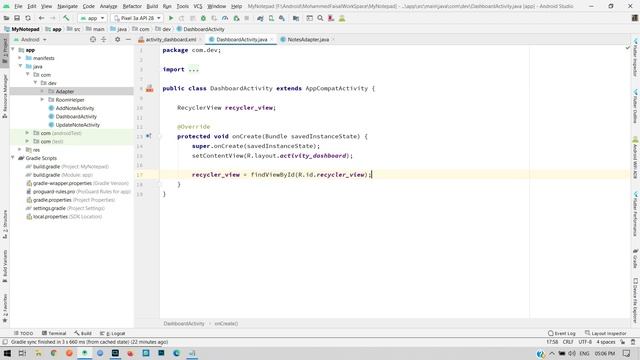The width and height of the screenshot is (640, 360).
Task: Click the class gutter icon on line 8
Action: pyautogui.click(x=150, y=89)
